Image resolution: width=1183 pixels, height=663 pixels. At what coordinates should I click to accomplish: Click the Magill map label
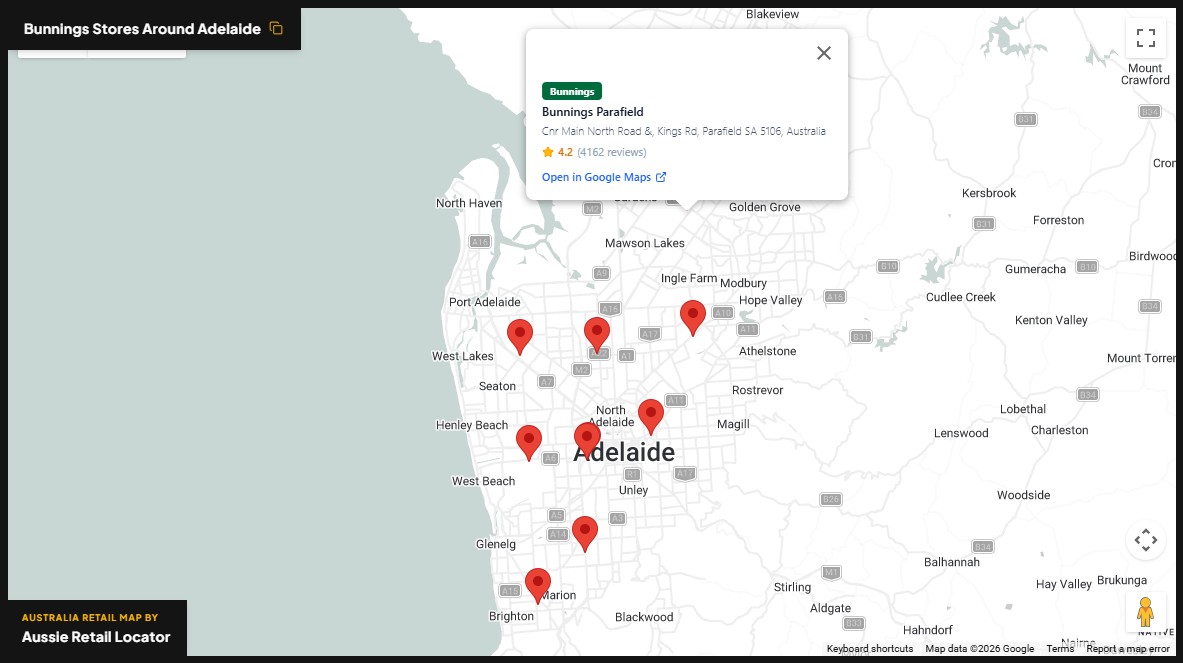733,425
